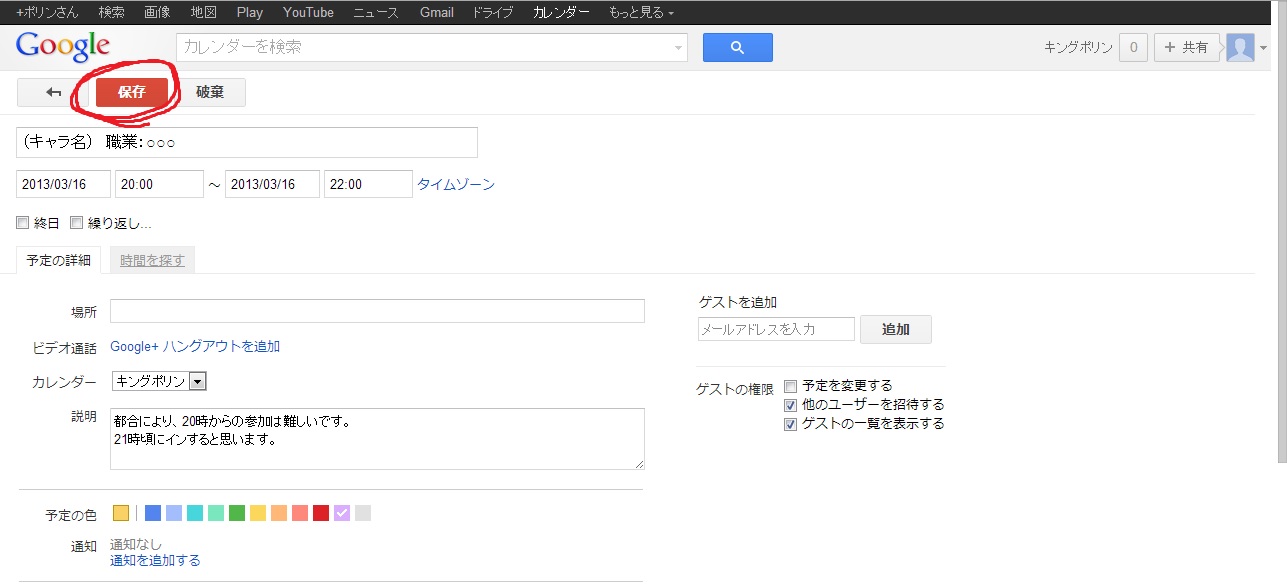The width and height of the screenshot is (1287, 585).
Task: Click the plus 共有 share button
Action: [x=1187, y=47]
